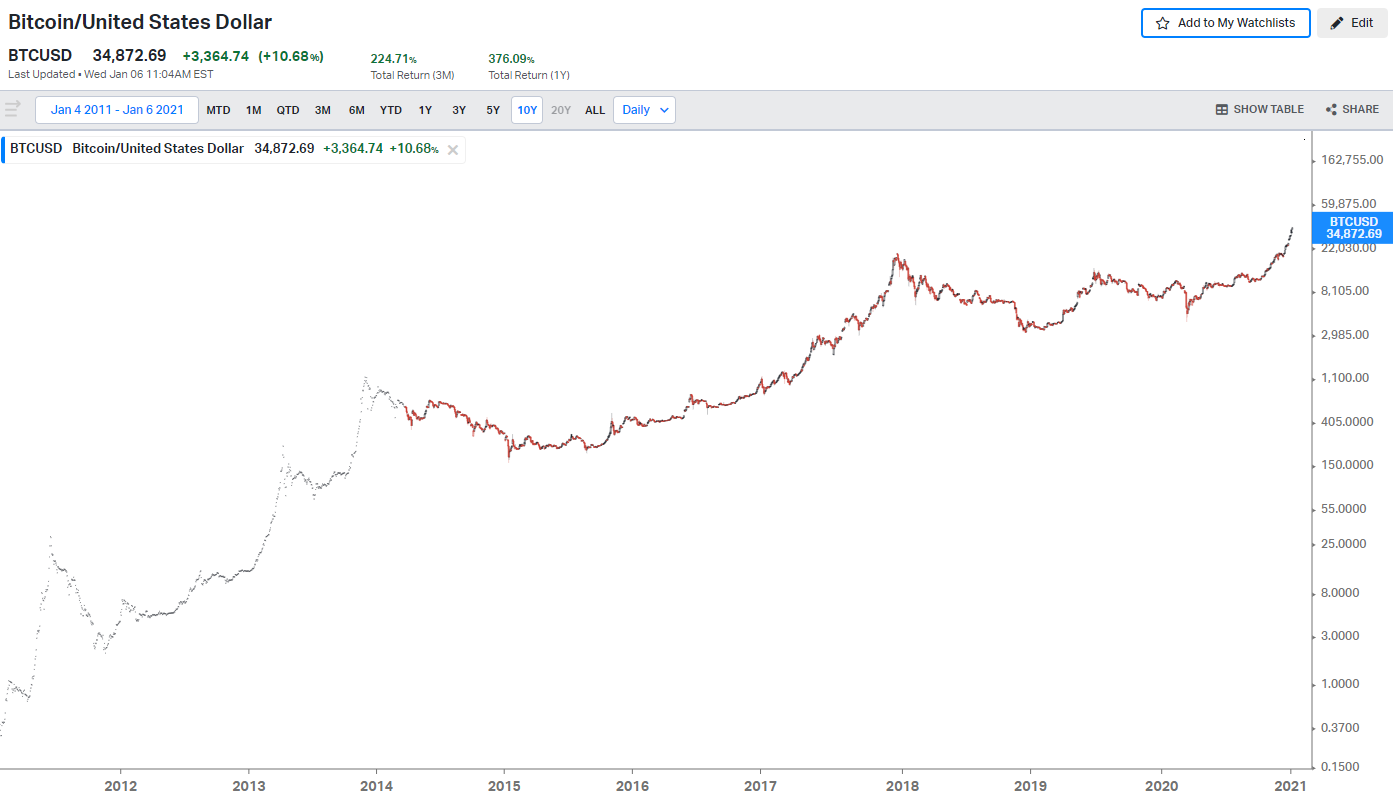Screen dimensions: 1393x799
Task: Select the 3M time range
Action: (x=322, y=110)
